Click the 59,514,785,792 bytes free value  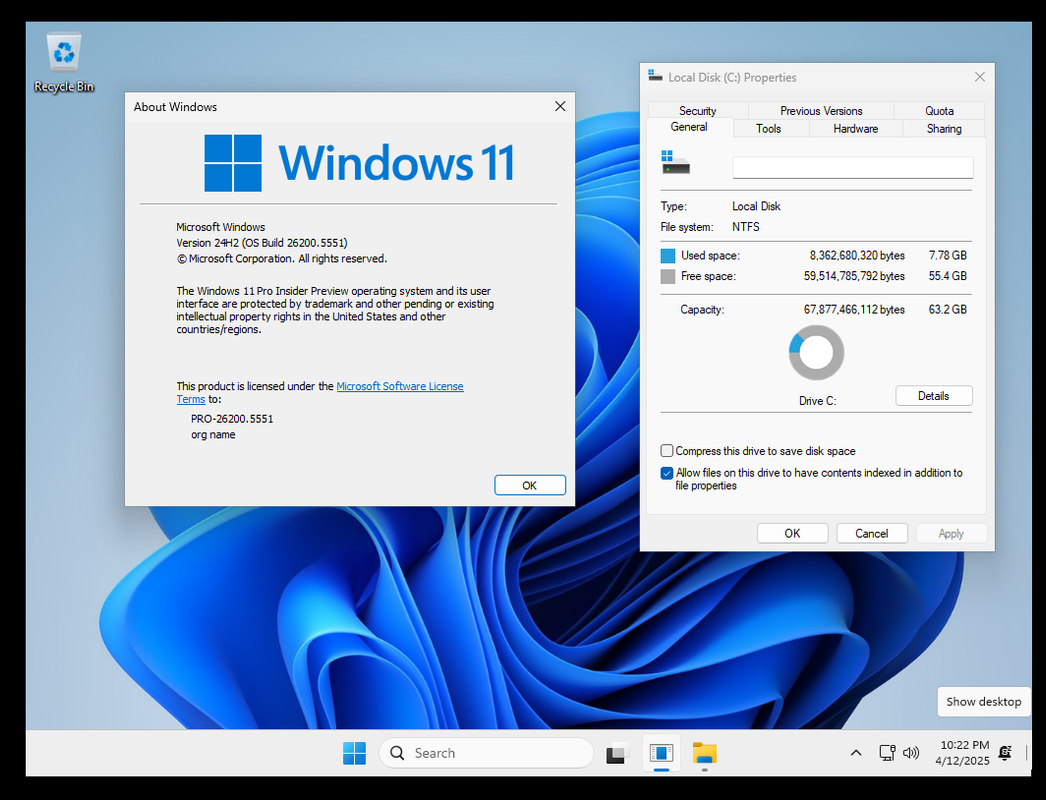click(854, 276)
